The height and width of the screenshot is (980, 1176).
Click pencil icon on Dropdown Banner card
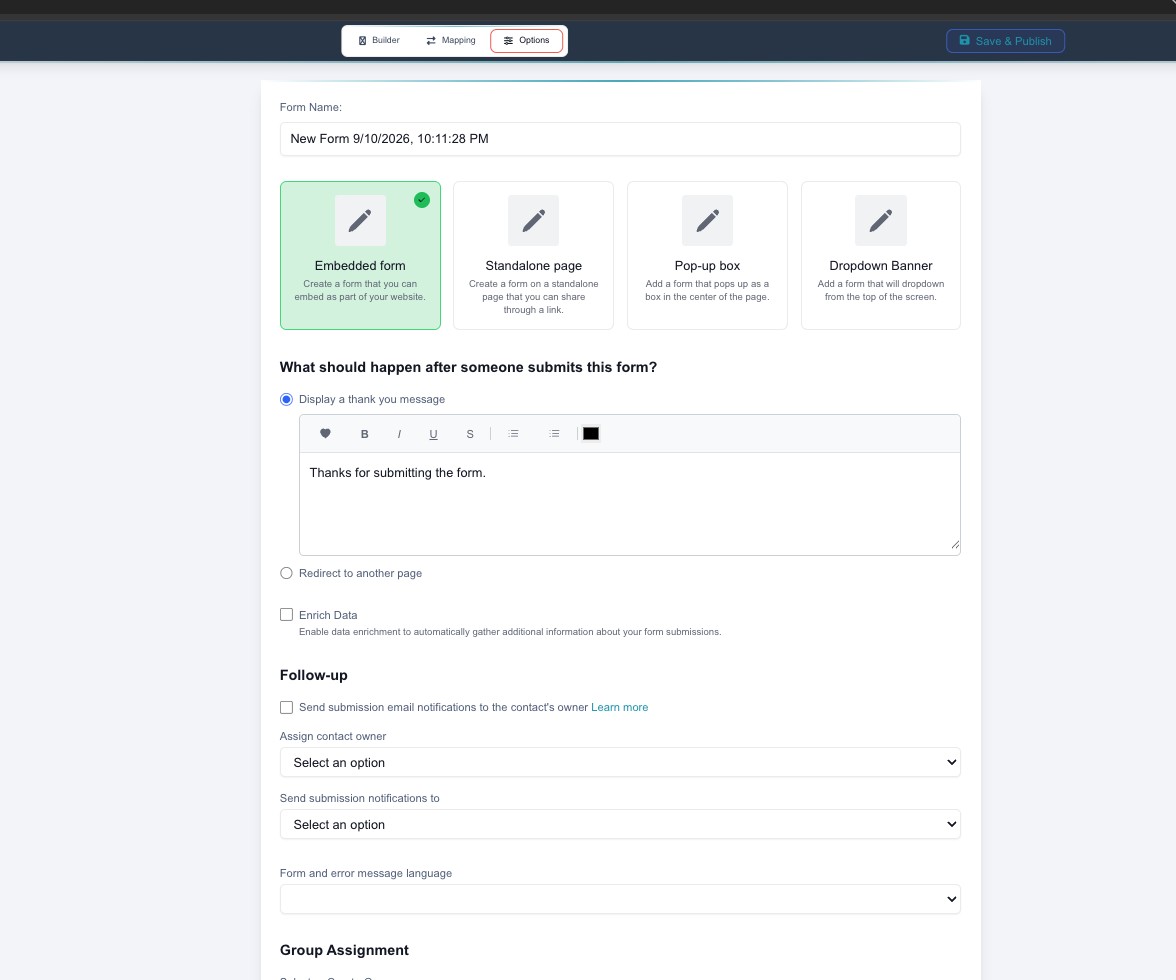(880, 220)
